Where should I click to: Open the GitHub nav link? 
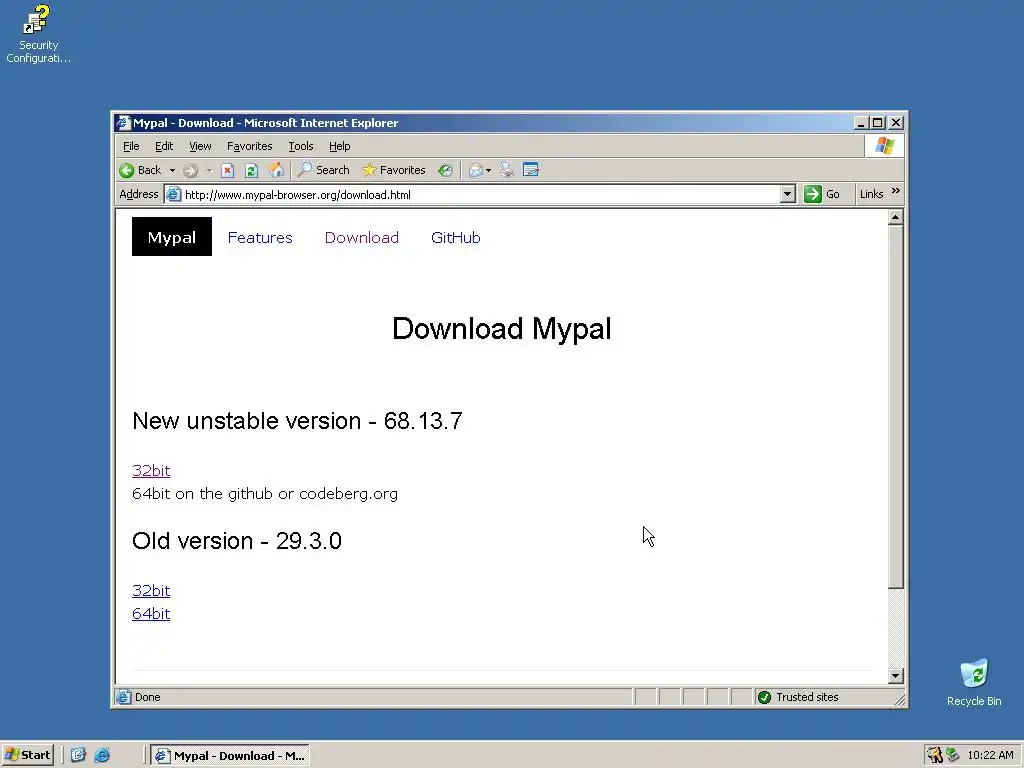click(456, 238)
